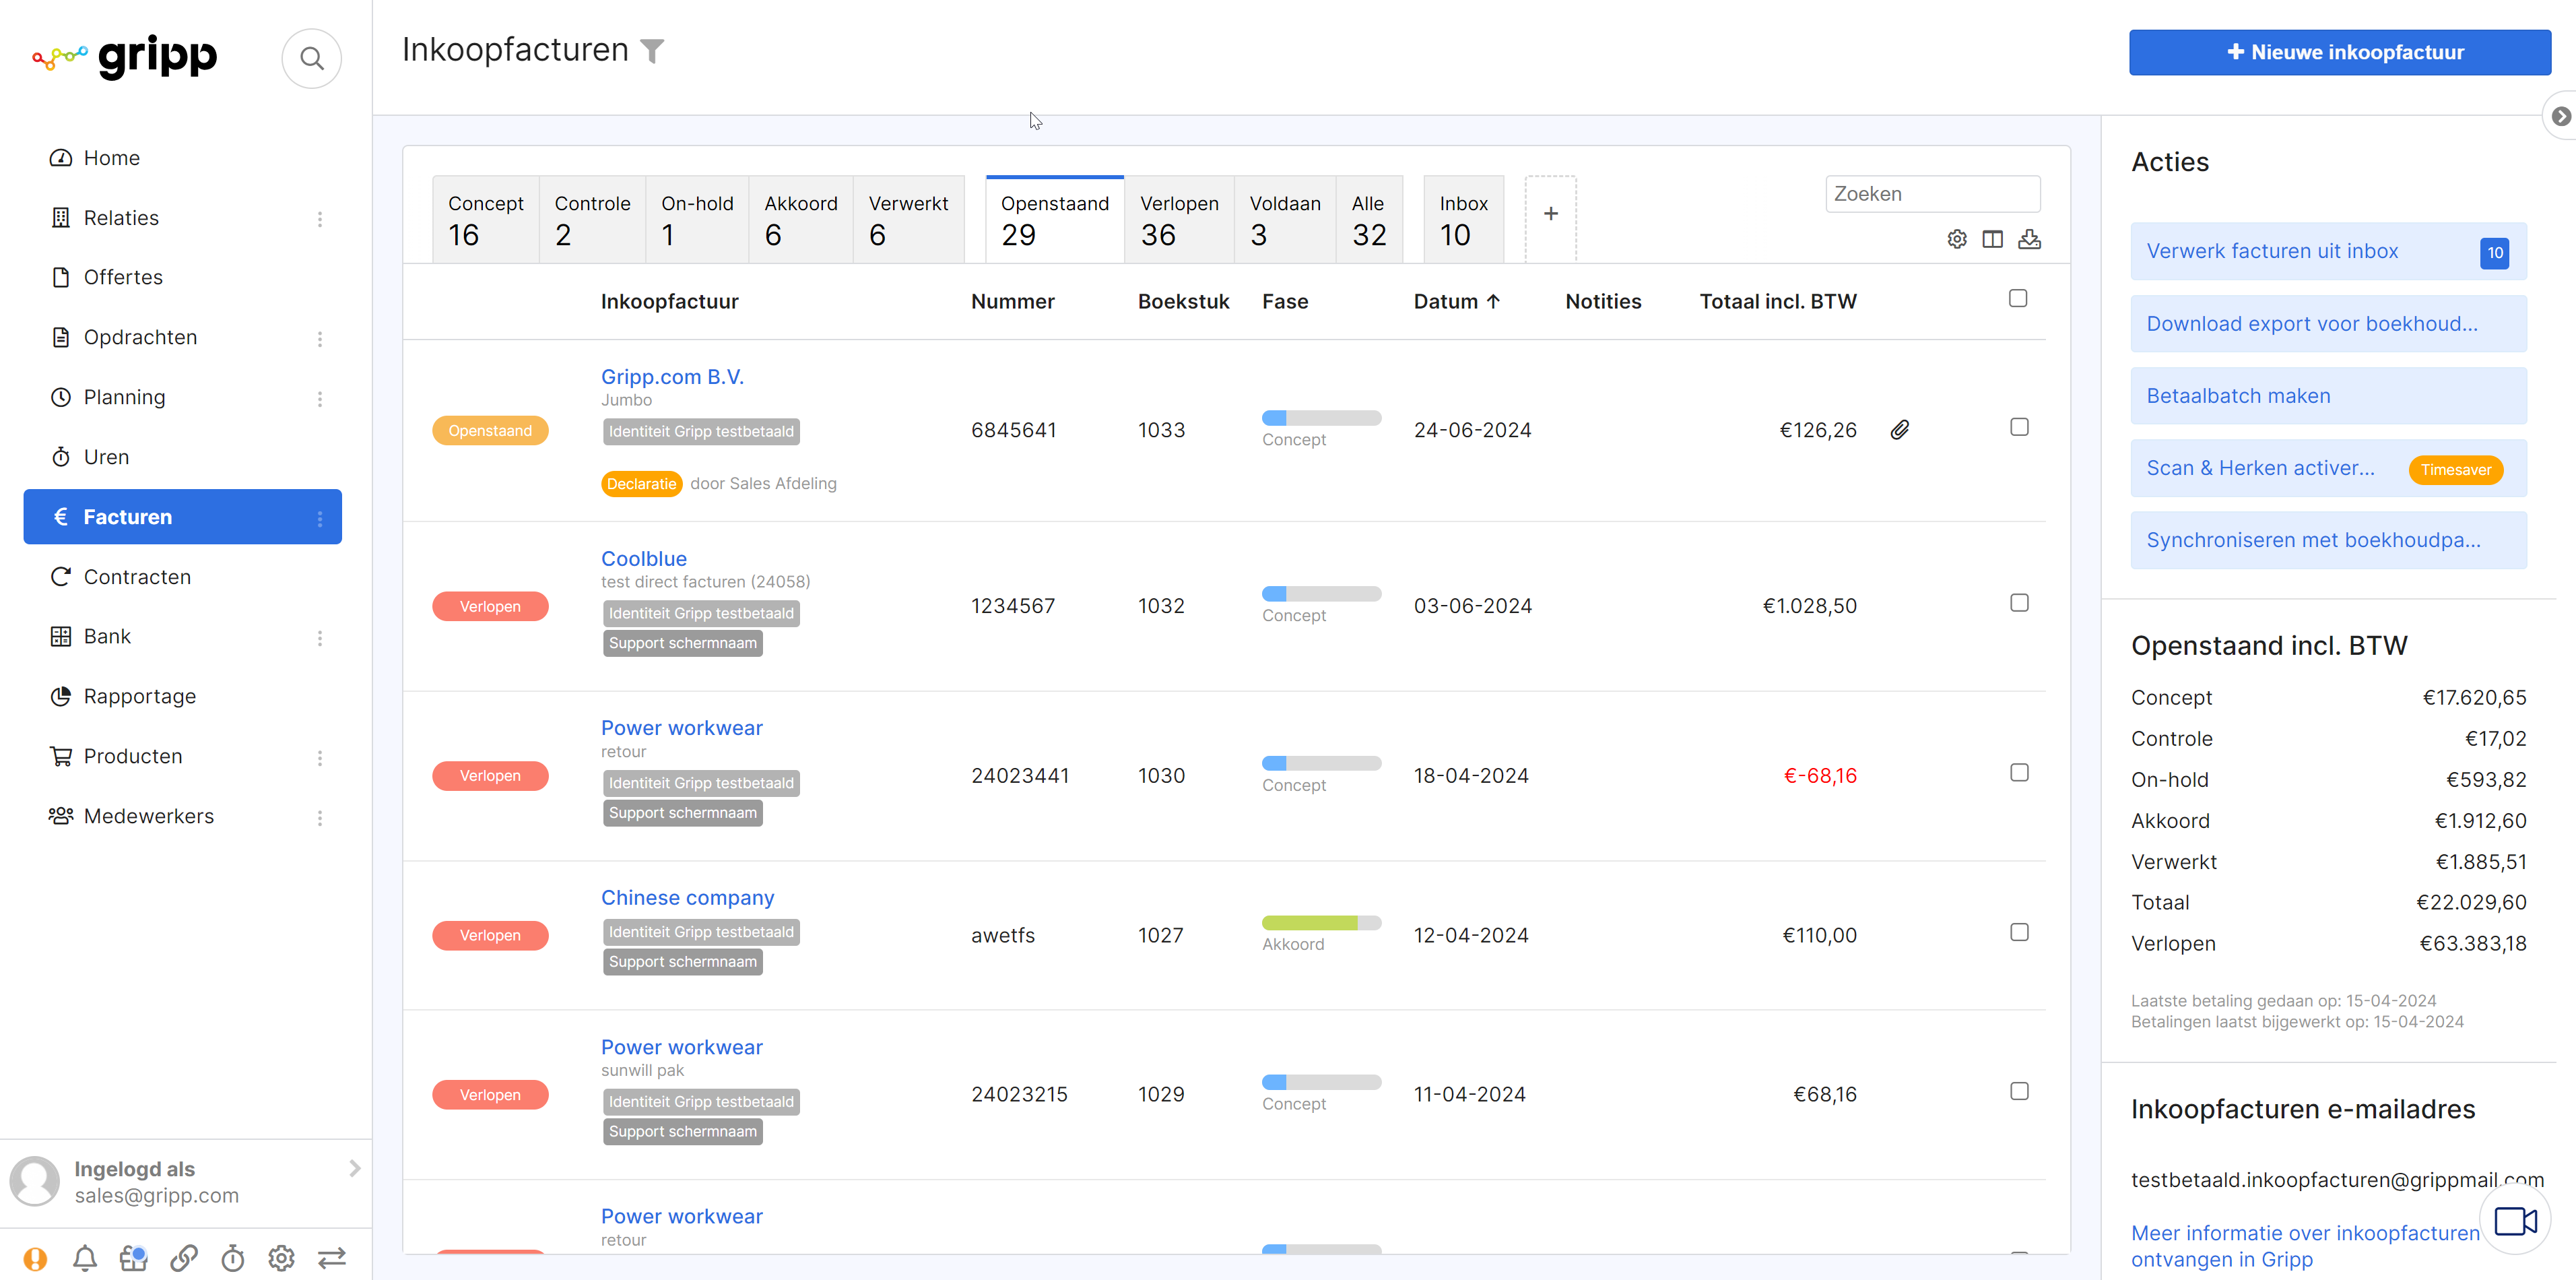Go to Home in sidebar
Image resolution: width=2576 pixels, height=1280 pixels.
coord(111,158)
